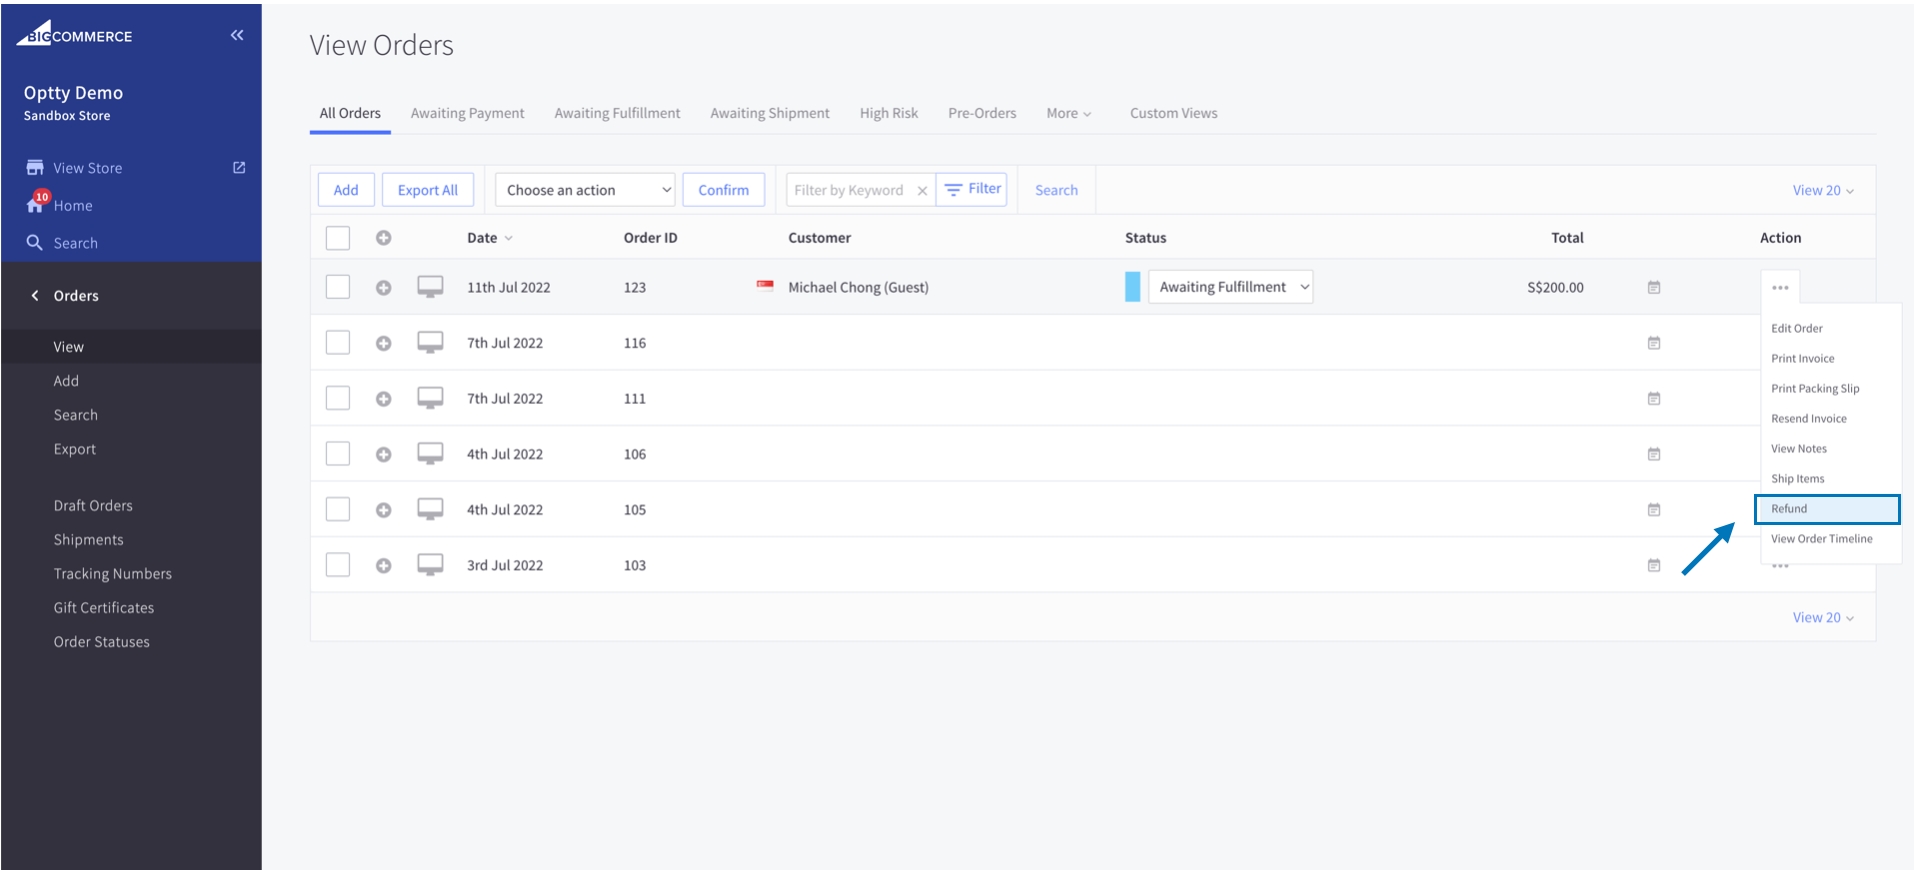Viewport: 1914px width, 870px height.
Task: Change the Awaiting Fulfillment status dropdown
Action: 1230,287
